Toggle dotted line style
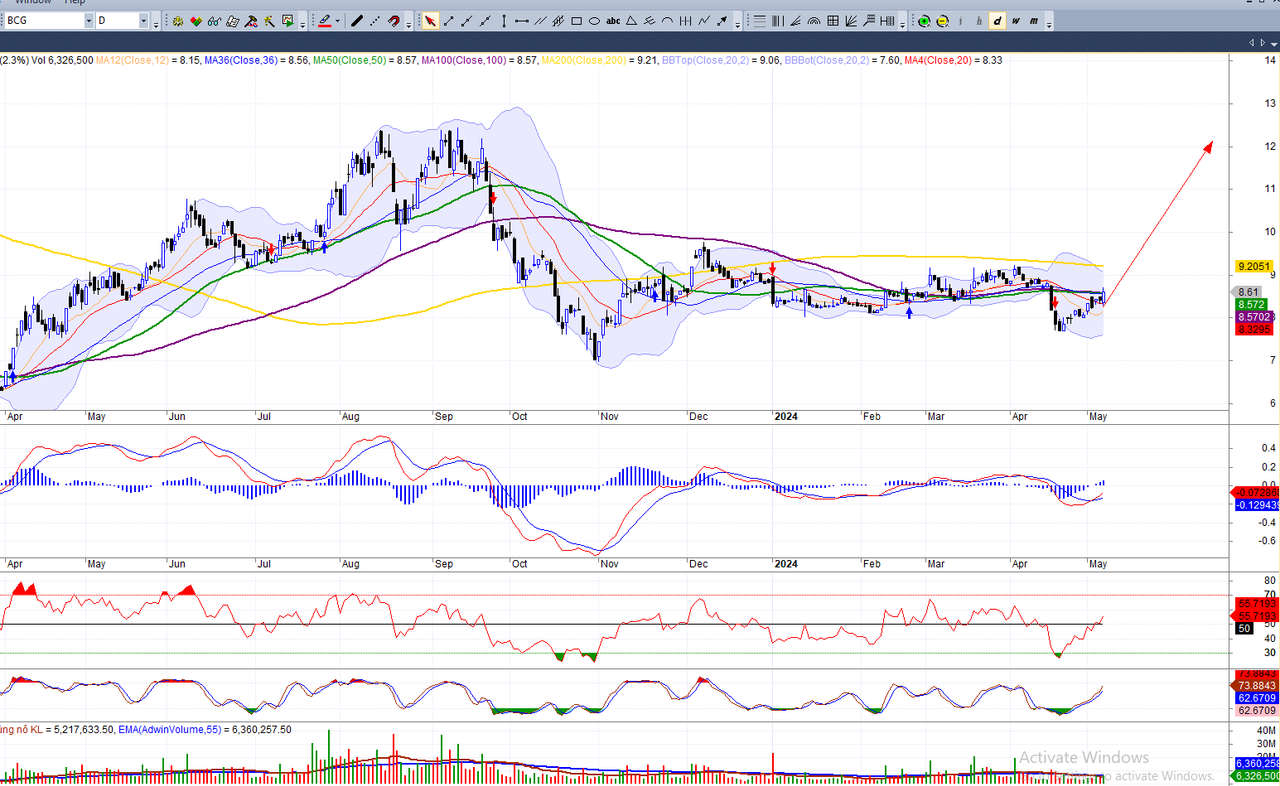Viewport: 1280px width, 786px height. [x=375, y=21]
